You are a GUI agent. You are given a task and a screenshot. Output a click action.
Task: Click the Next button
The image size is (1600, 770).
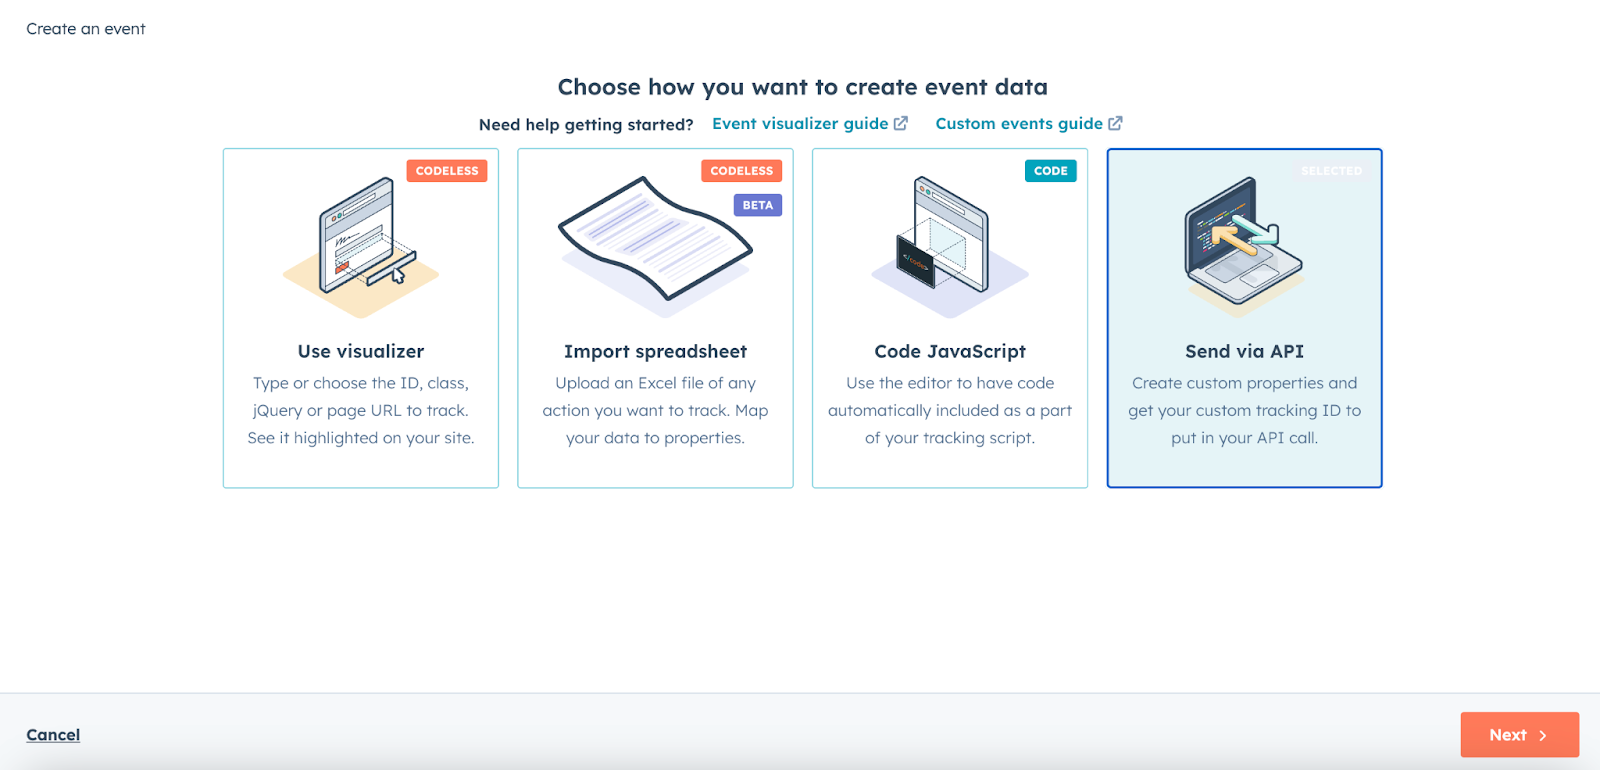pyautogui.click(x=1520, y=735)
